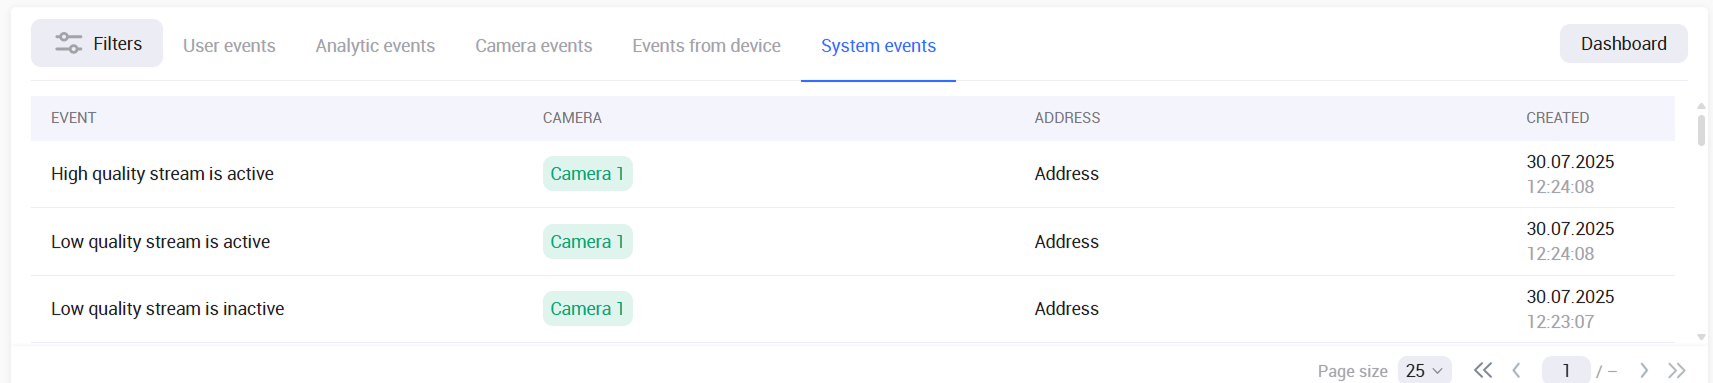Open the Camera events tab
Image resolution: width=1713 pixels, height=383 pixels.
coord(533,45)
